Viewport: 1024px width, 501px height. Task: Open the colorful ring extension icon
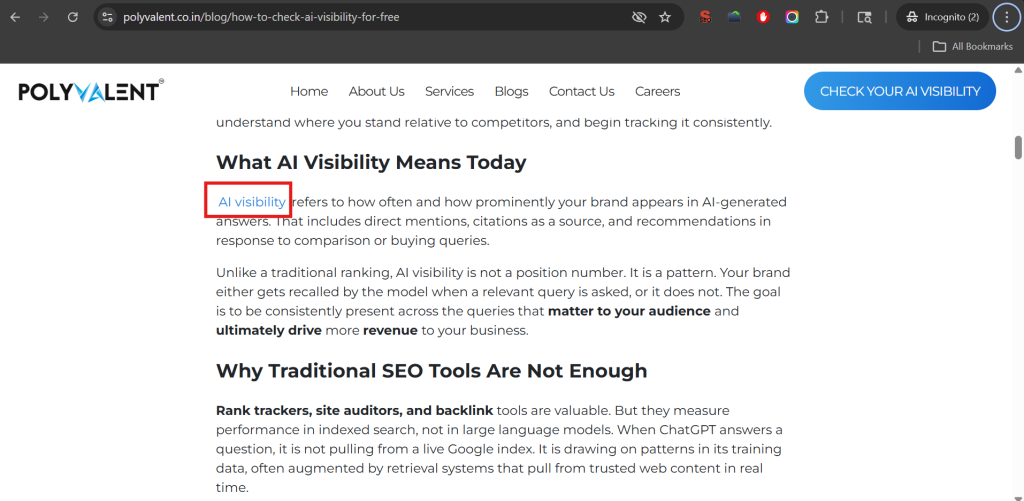pos(792,17)
